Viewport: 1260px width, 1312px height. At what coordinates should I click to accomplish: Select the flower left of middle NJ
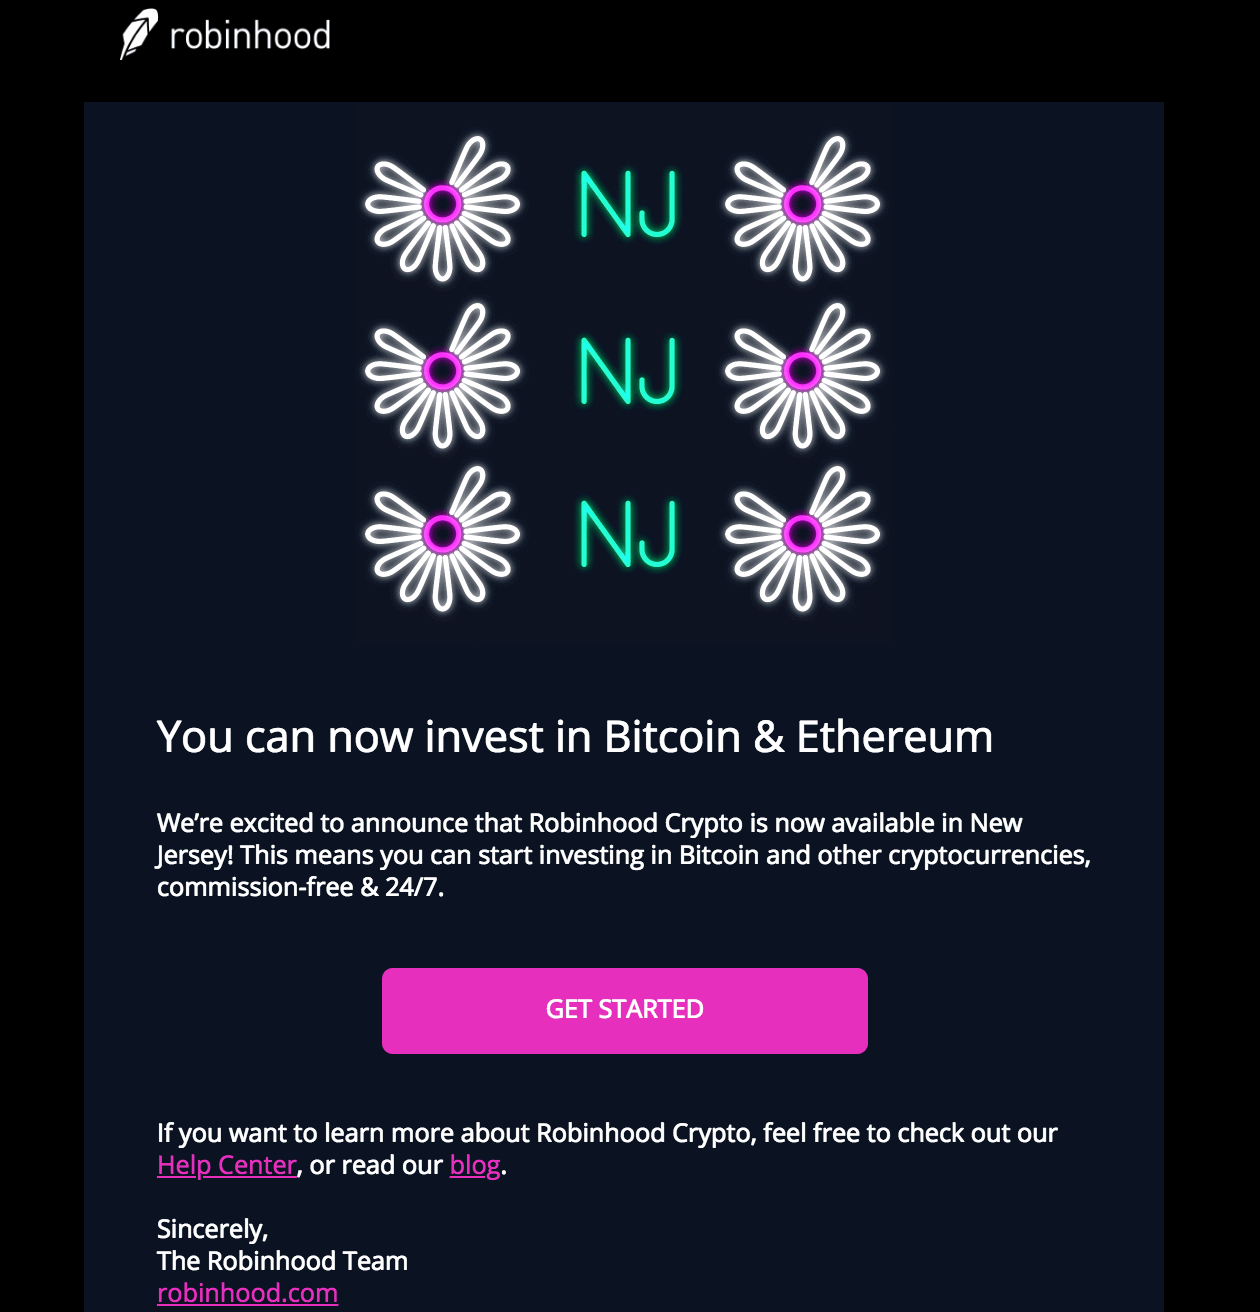click(443, 373)
